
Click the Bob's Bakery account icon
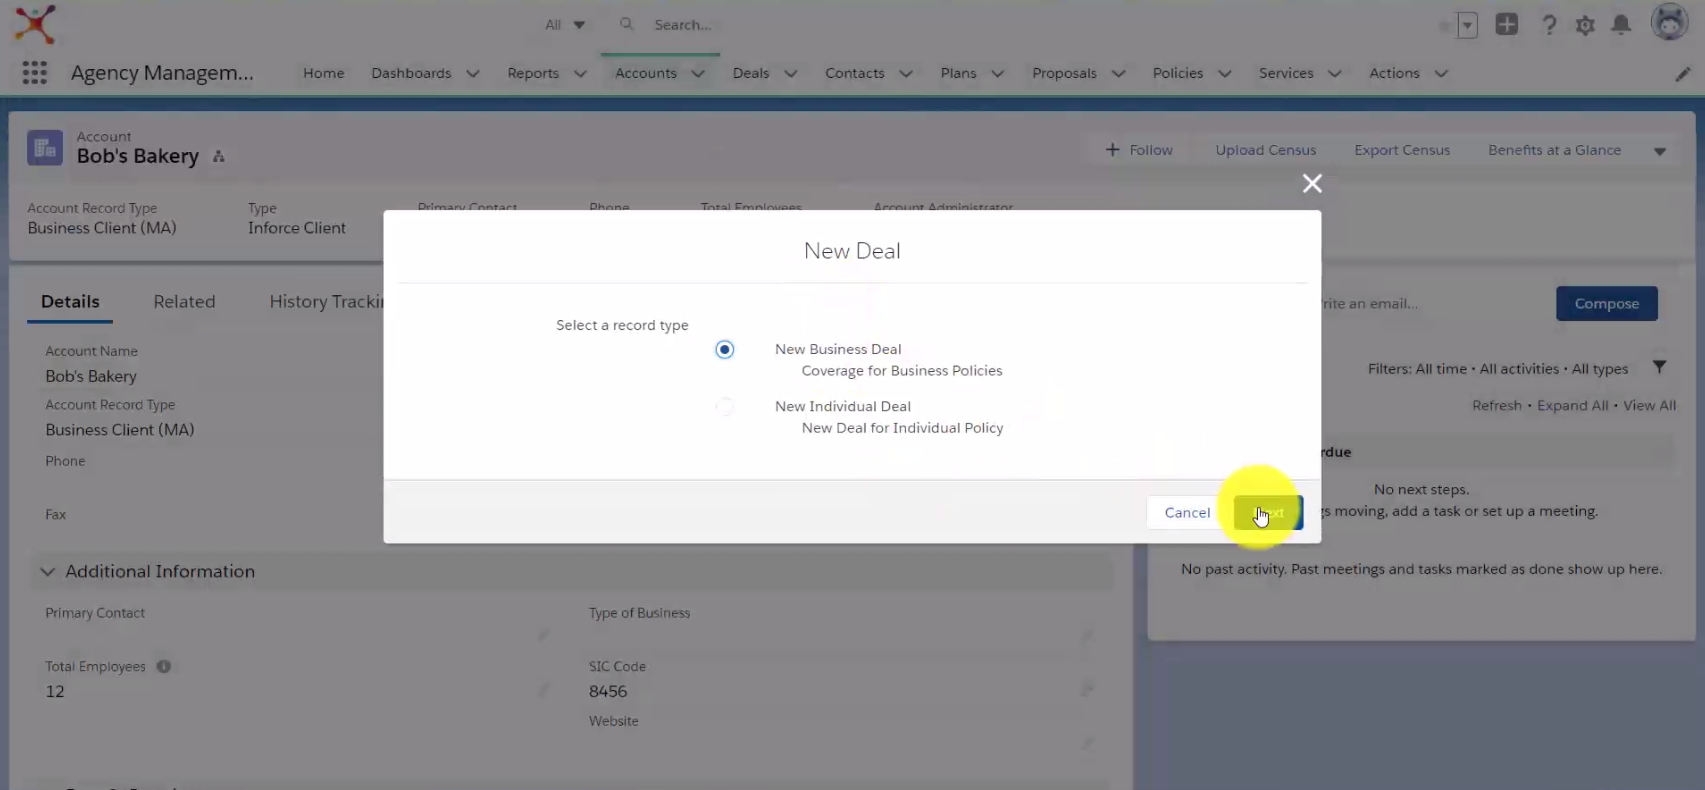[45, 148]
